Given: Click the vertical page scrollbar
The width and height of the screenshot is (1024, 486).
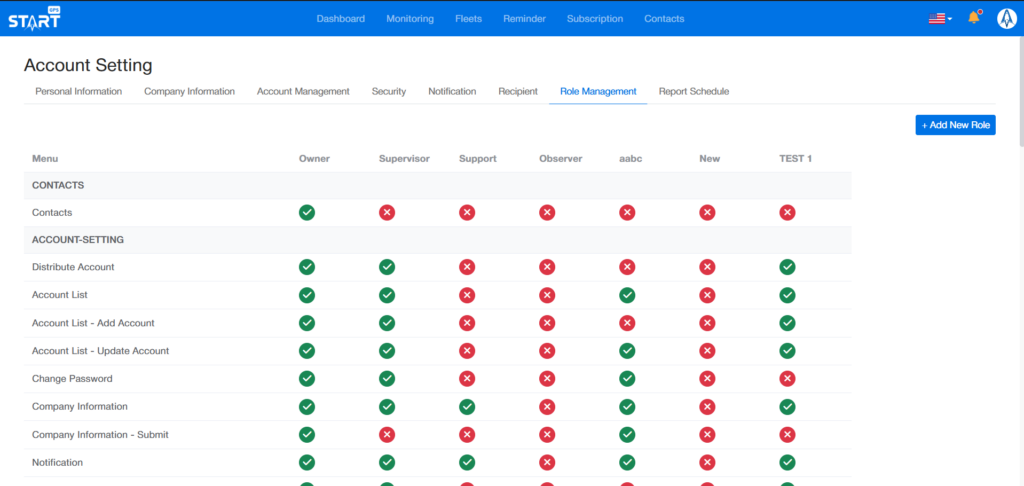Looking at the screenshot, I should [1019, 80].
